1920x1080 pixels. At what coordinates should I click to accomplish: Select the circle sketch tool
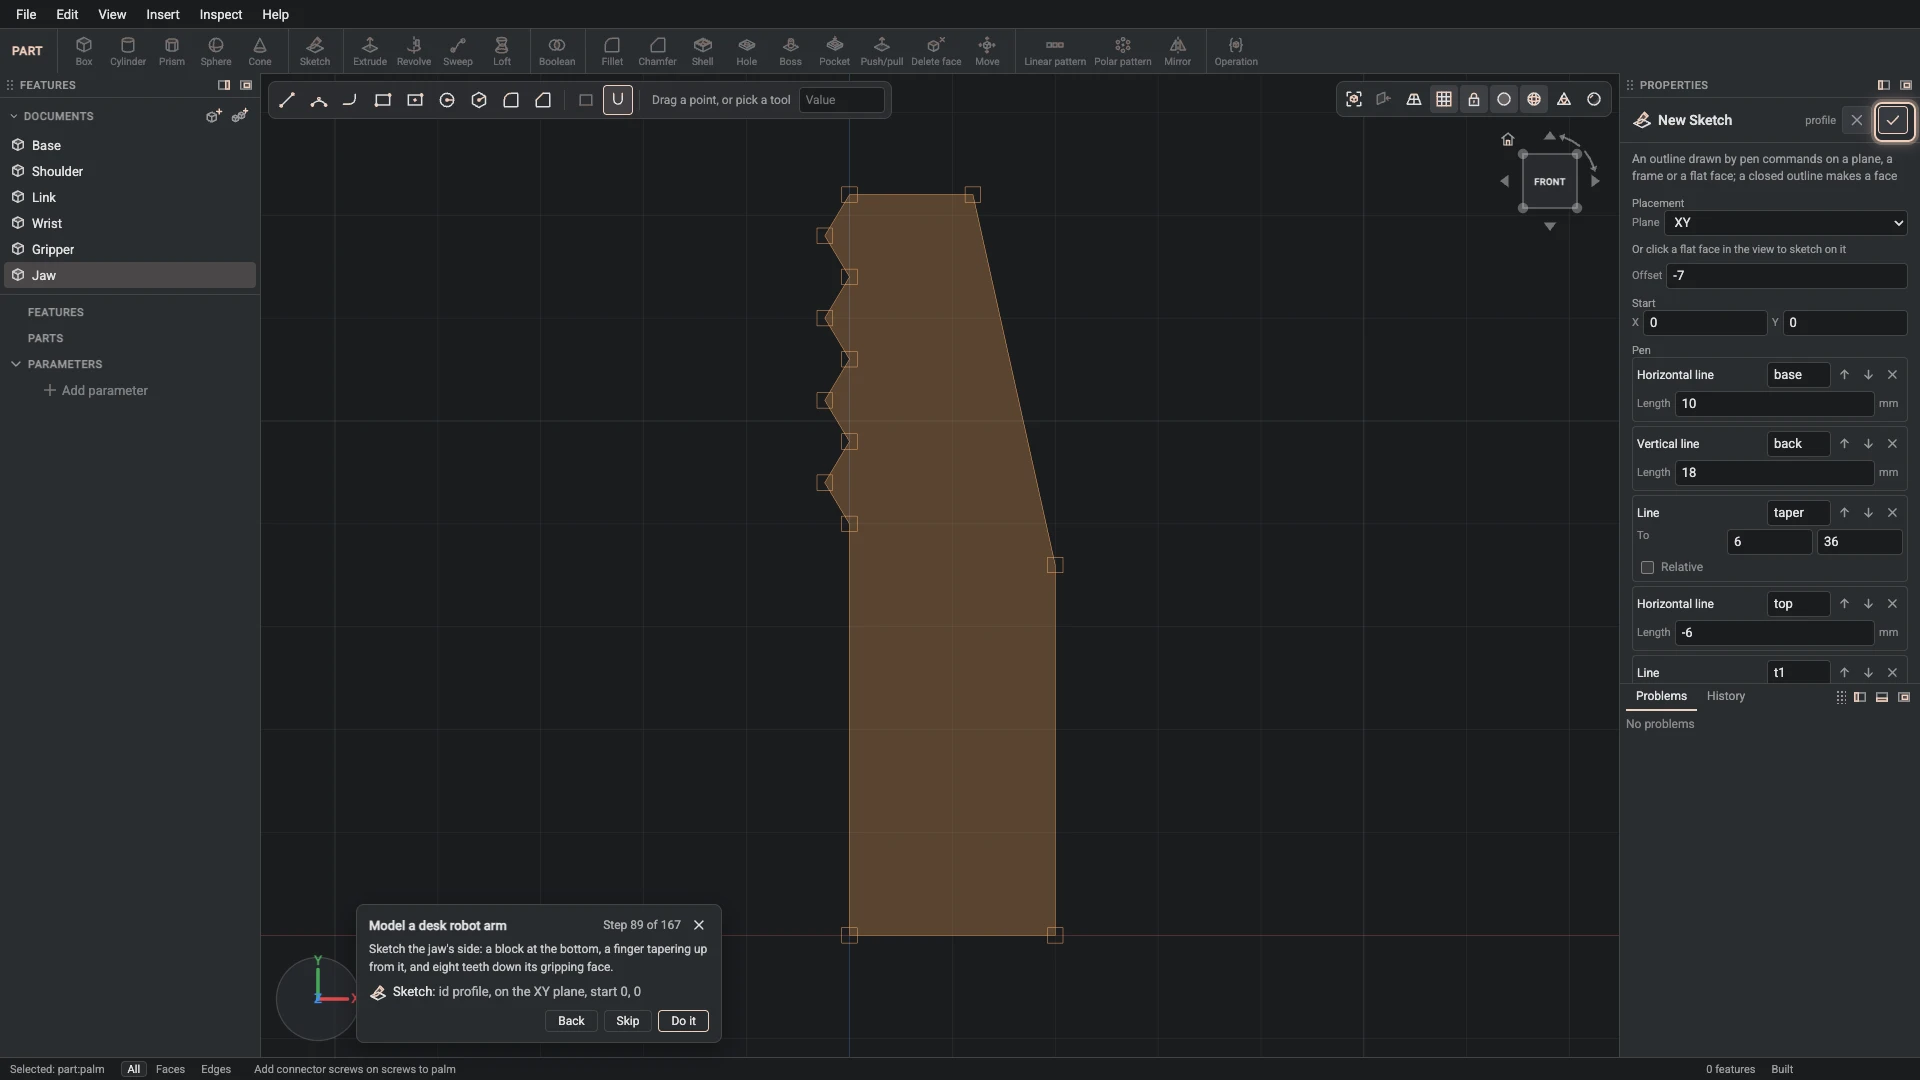click(x=447, y=100)
